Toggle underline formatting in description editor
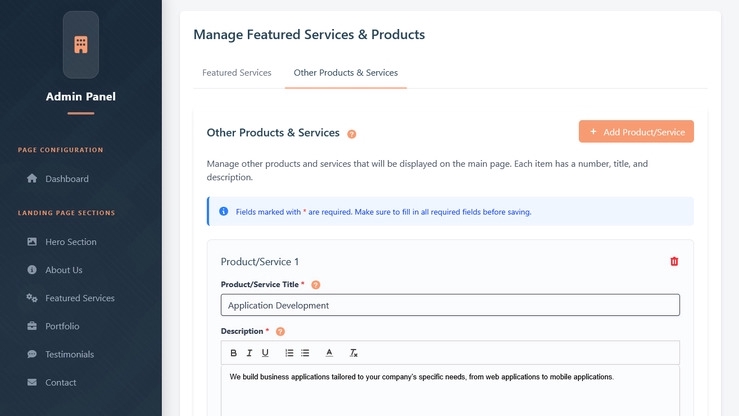739x416 pixels. [x=265, y=353]
